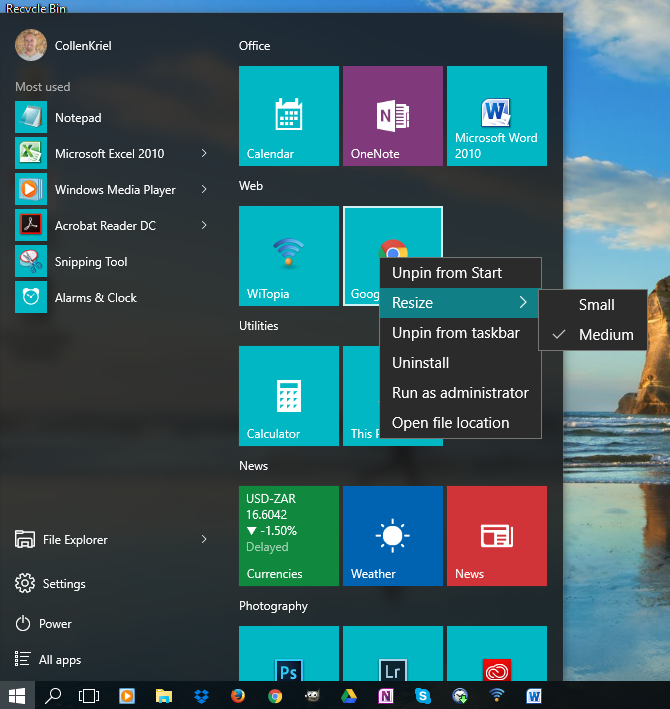Click the News group header

pyautogui.click(x=254, y=466)
